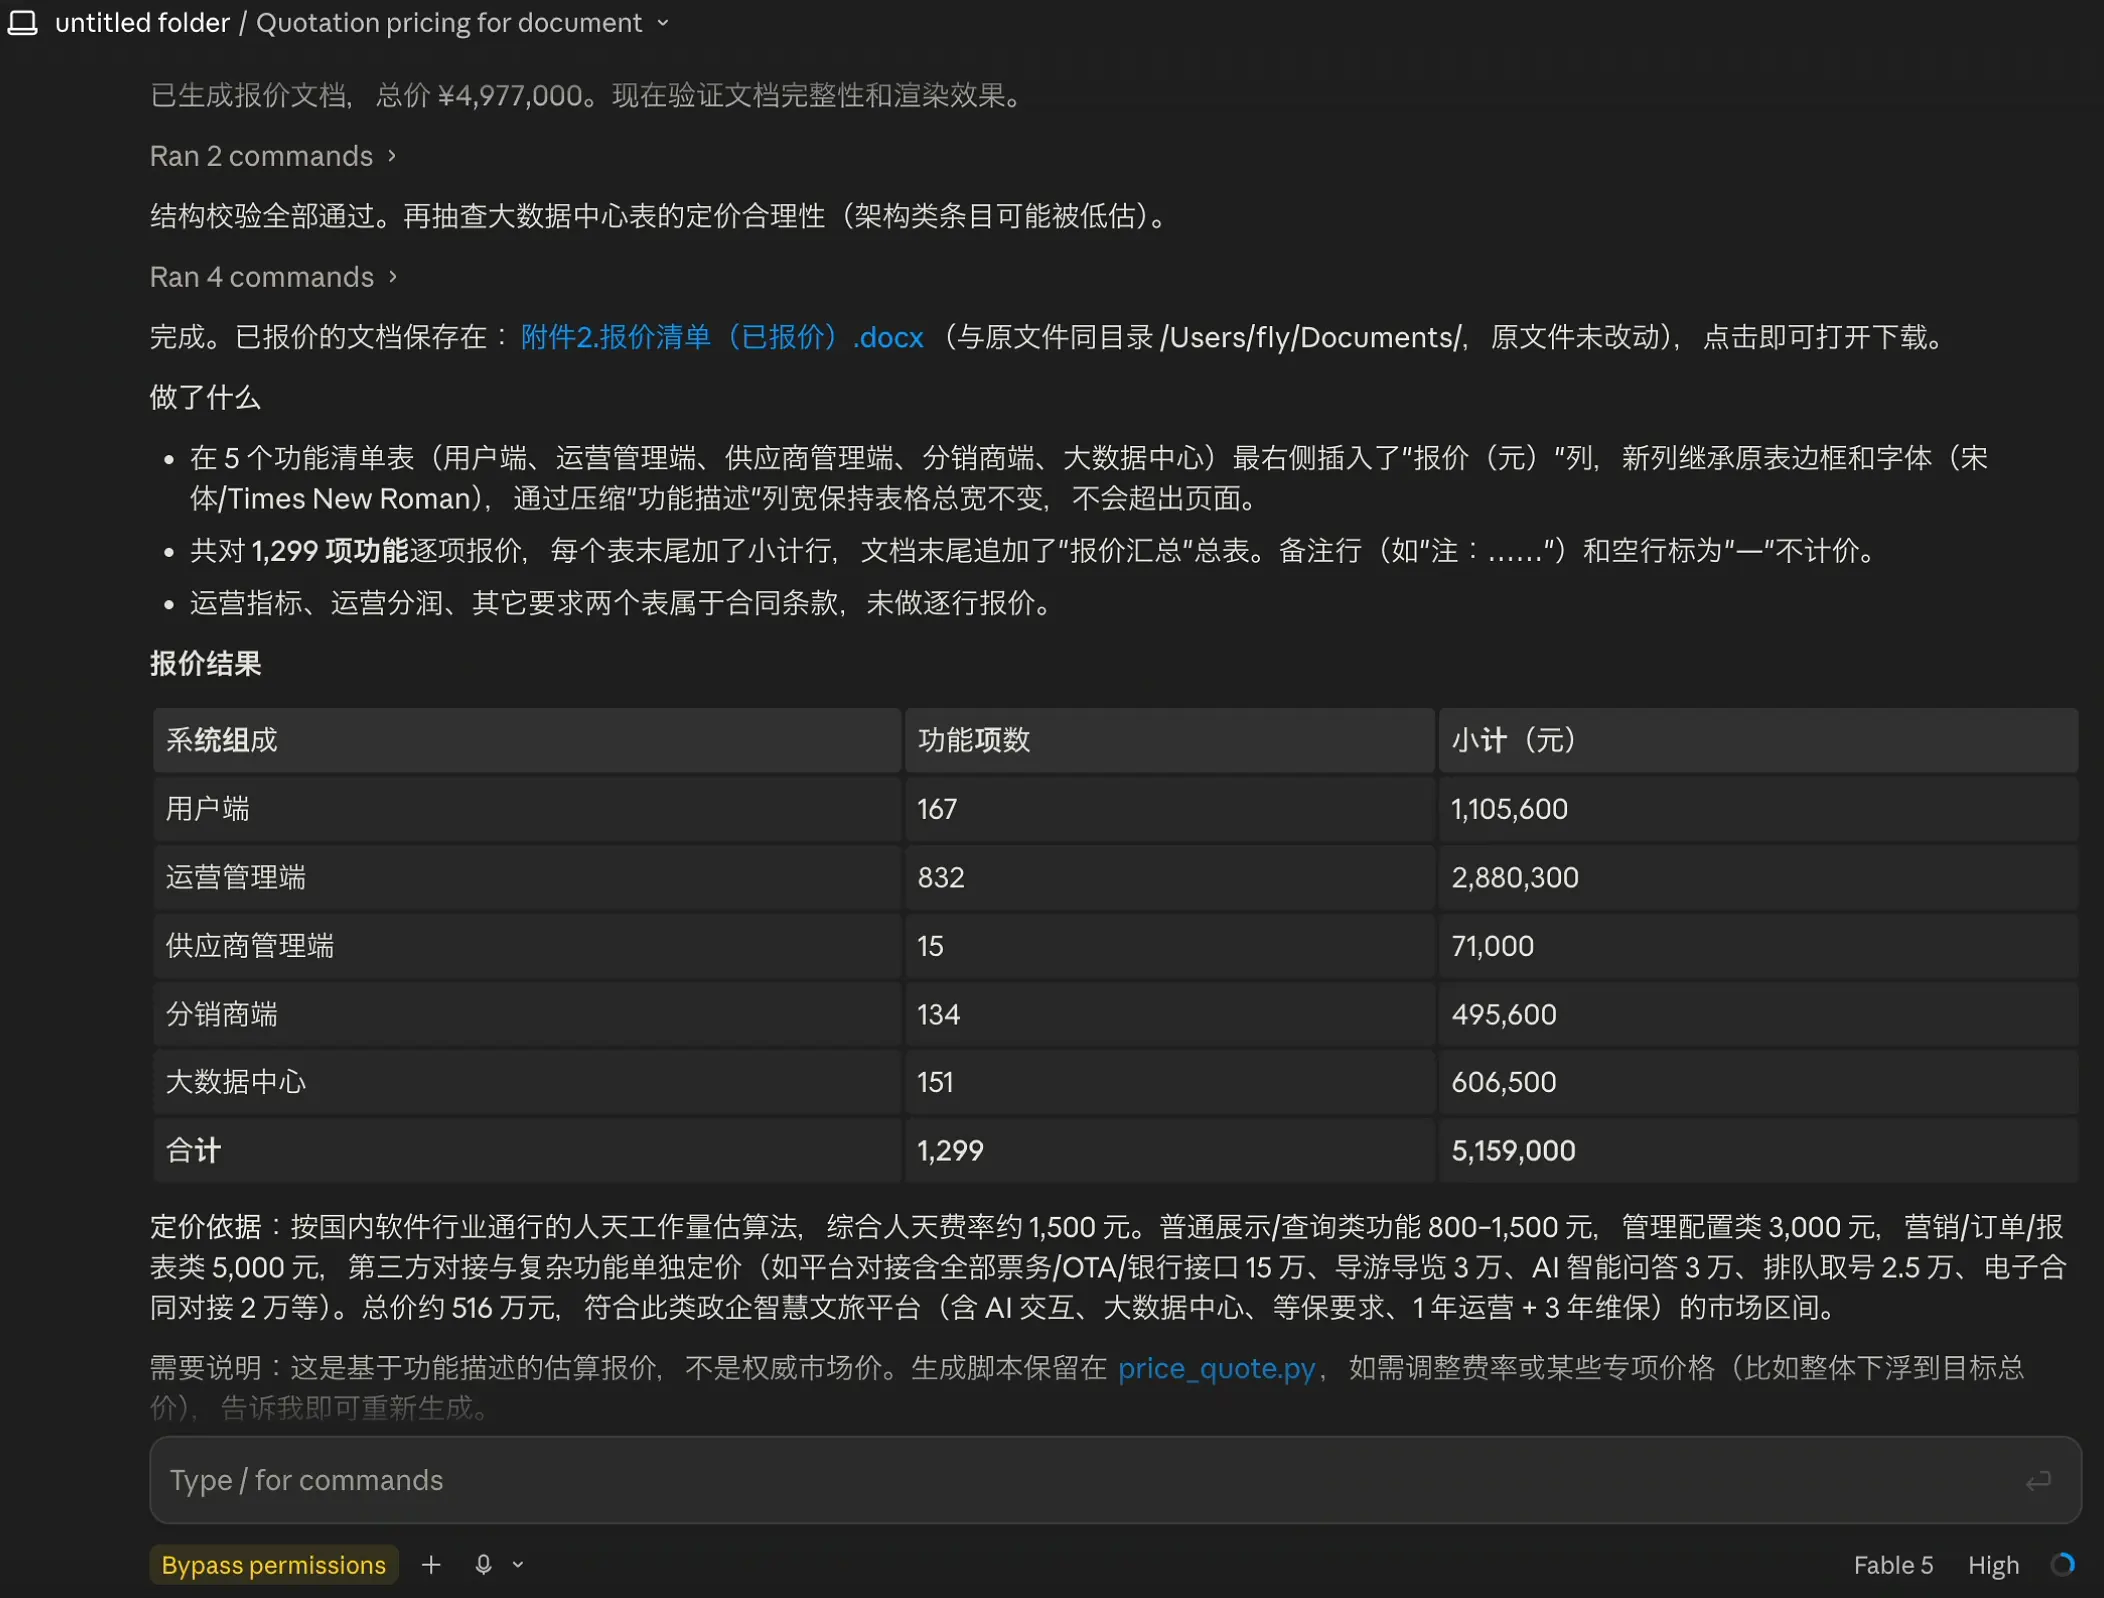Viewport: 2104px width, 1598px height.
Task: Click the 用户端 row label
Action: [207, 808]
